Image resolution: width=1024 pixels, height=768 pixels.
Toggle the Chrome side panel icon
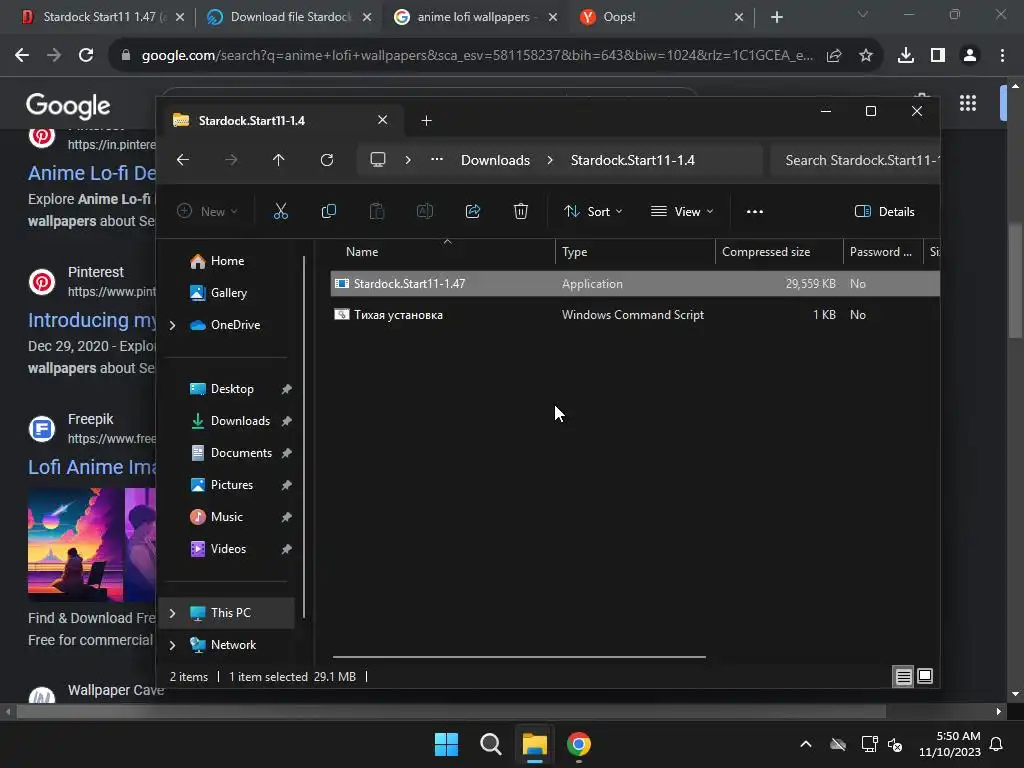[938, 56]
